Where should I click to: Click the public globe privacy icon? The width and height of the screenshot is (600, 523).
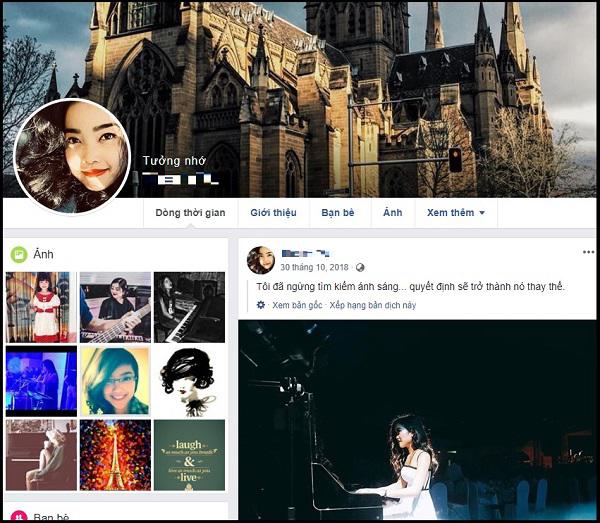[x=360, y=267]
